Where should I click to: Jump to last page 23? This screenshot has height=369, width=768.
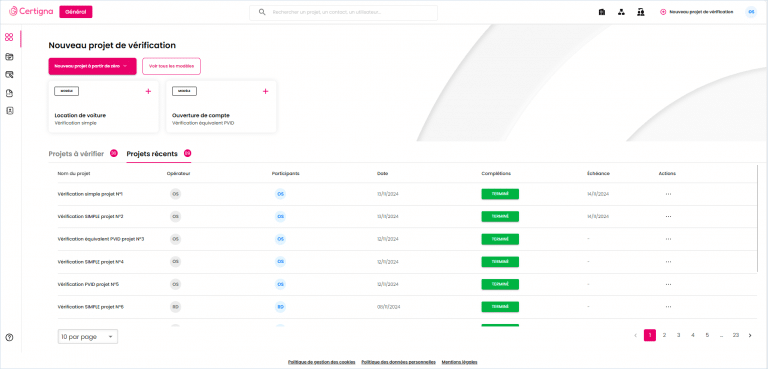736,336
